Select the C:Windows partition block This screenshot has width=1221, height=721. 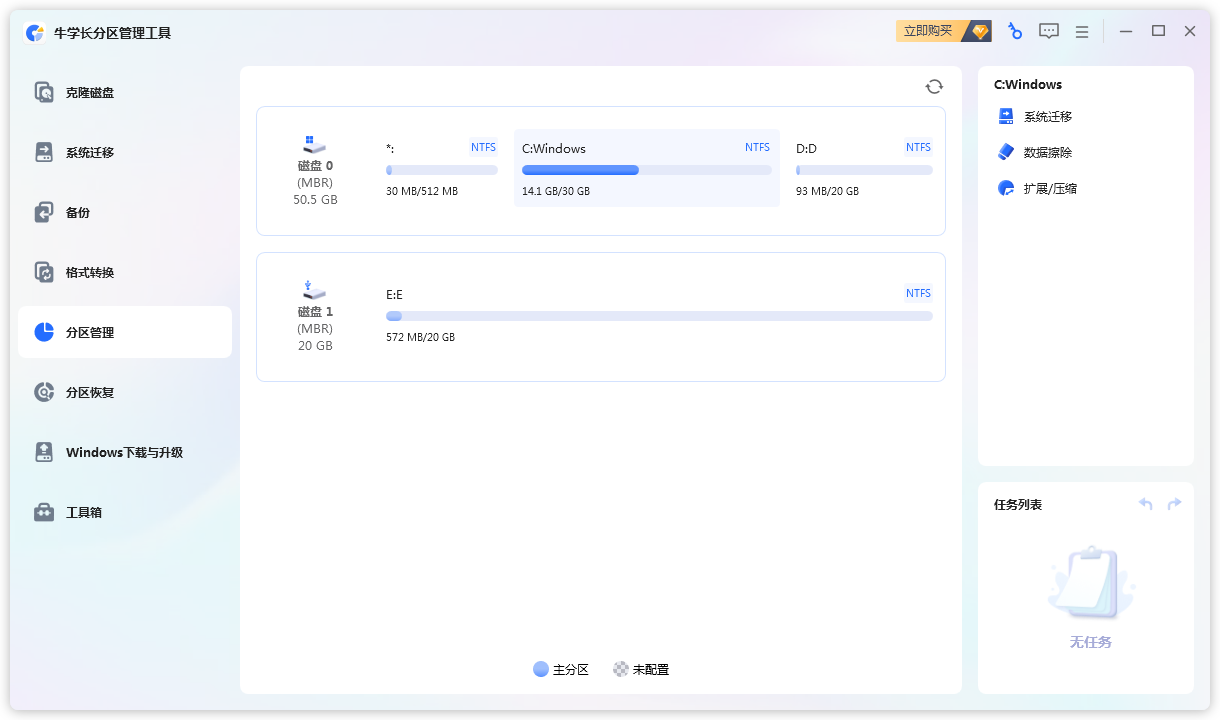click(x=646, y=168)
